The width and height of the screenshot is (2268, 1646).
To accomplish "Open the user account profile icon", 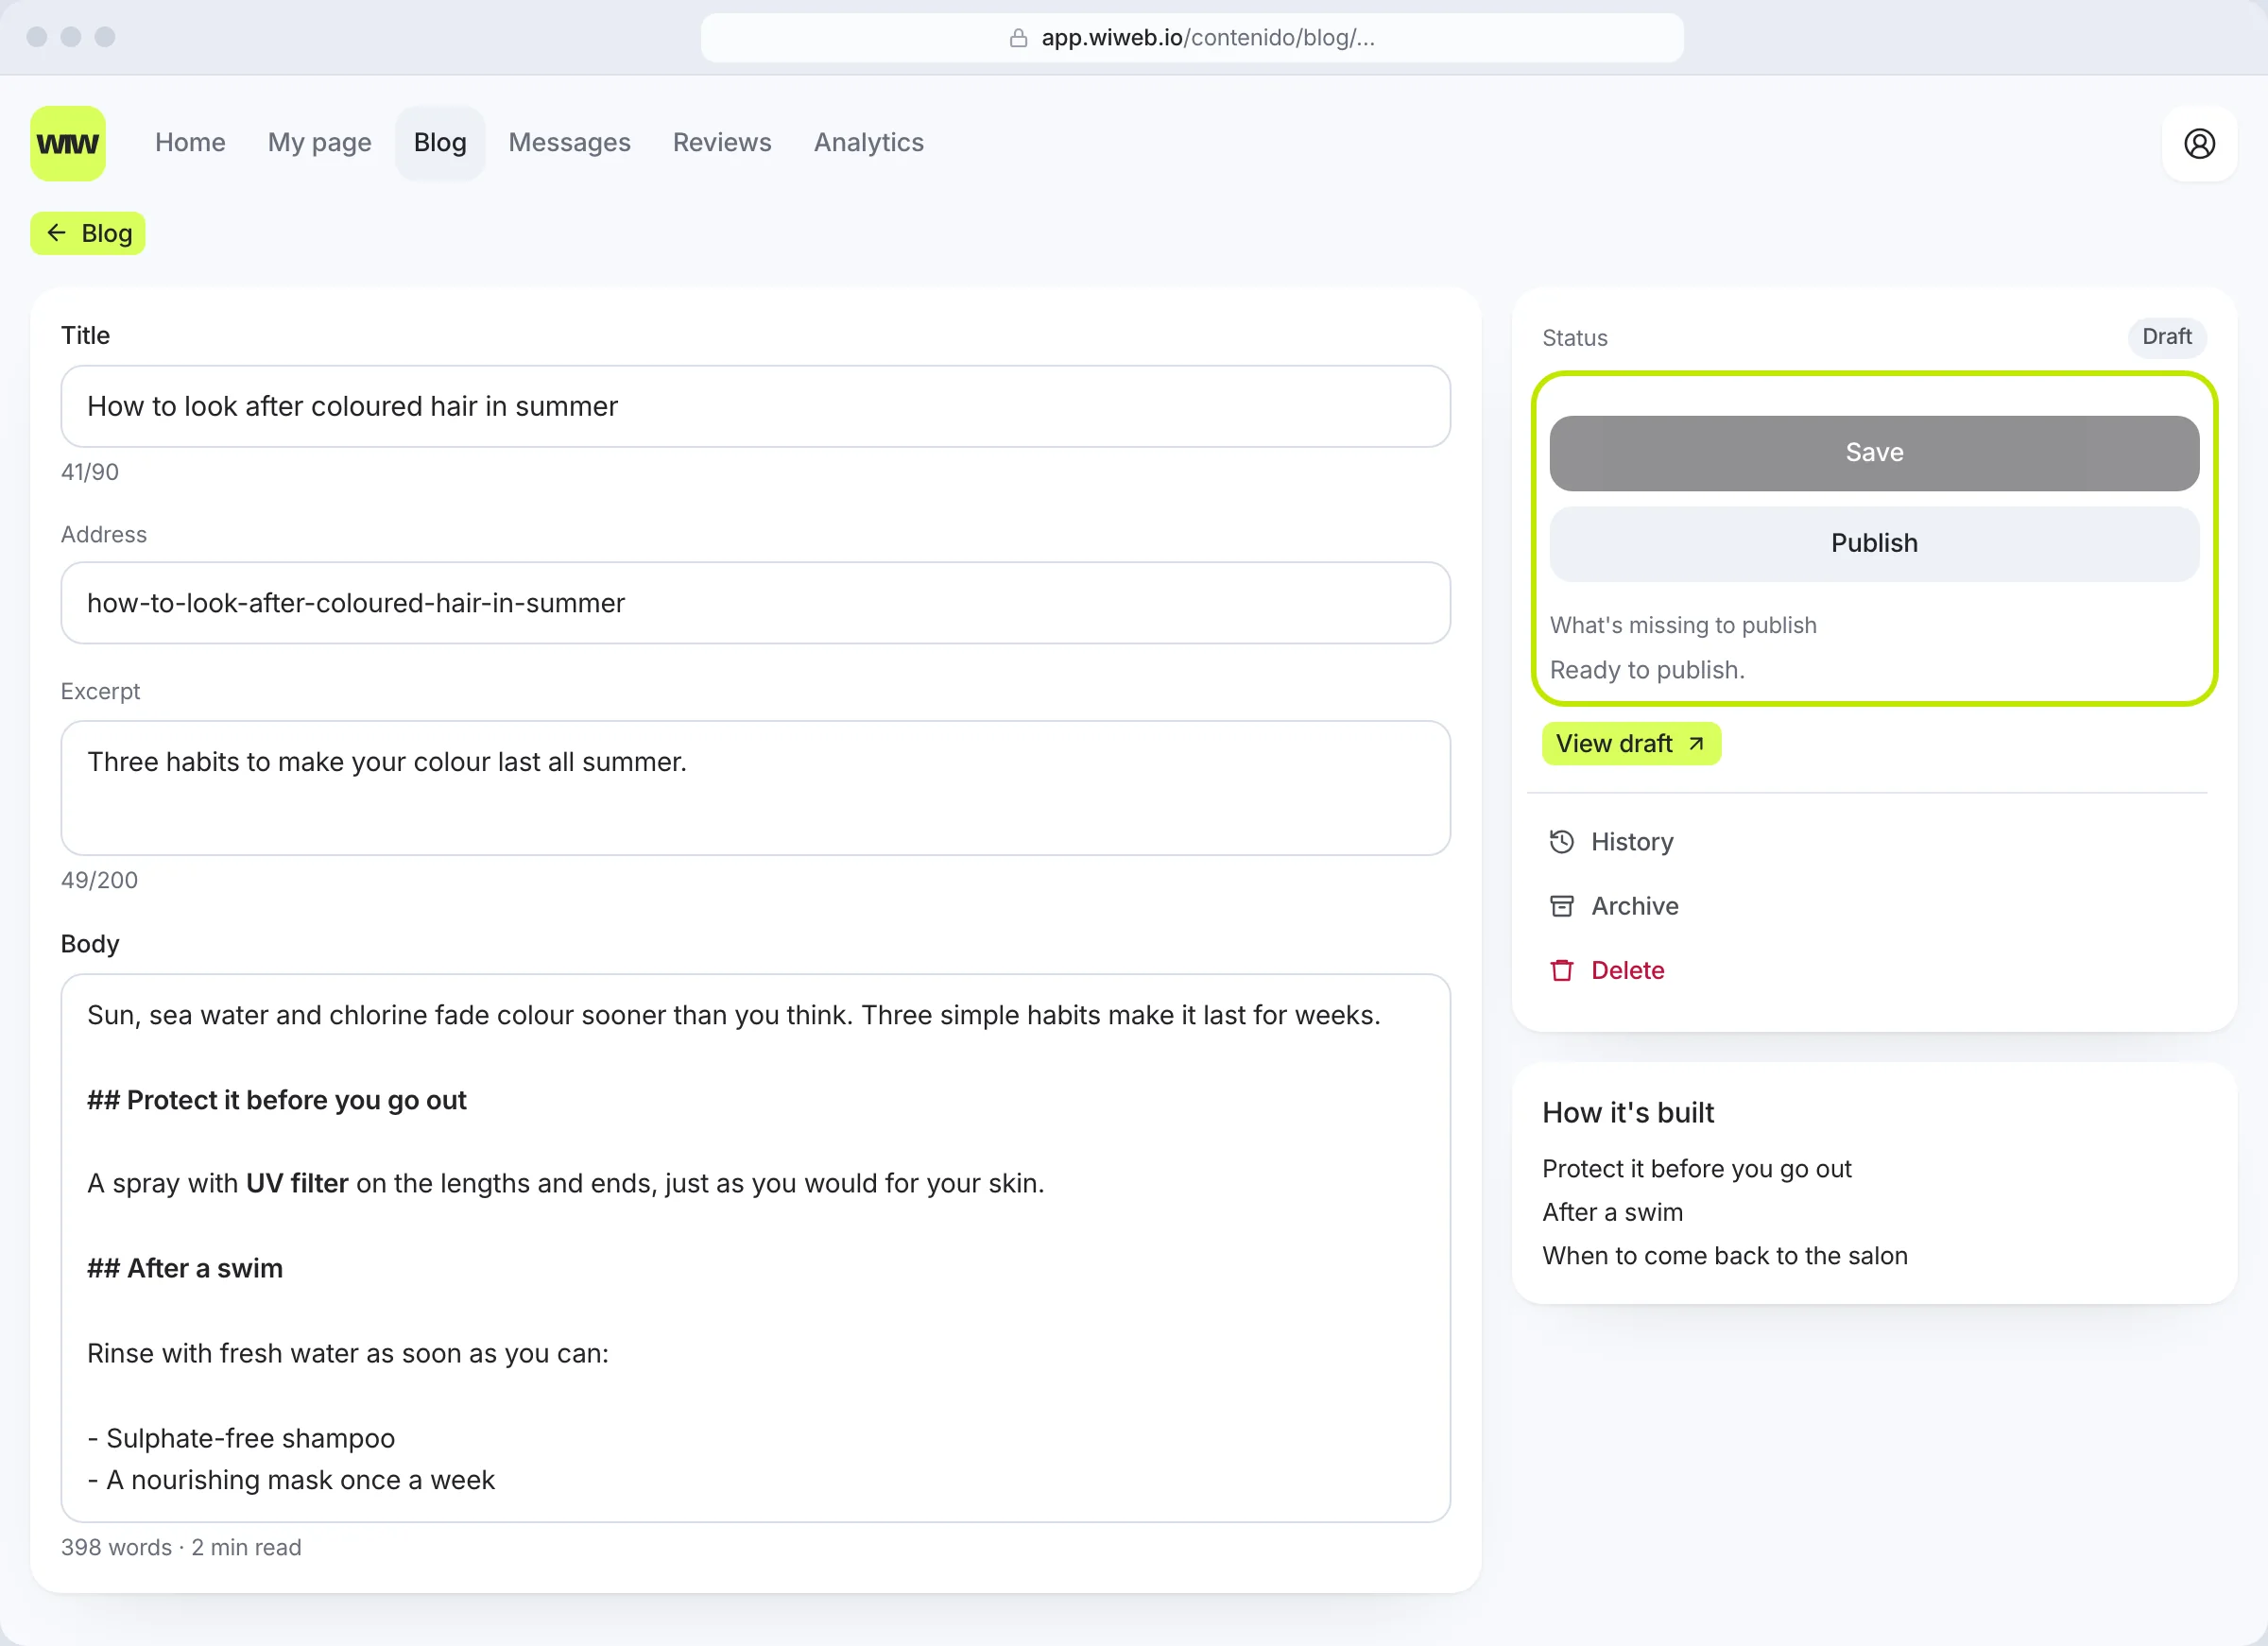I will 2199,143.
